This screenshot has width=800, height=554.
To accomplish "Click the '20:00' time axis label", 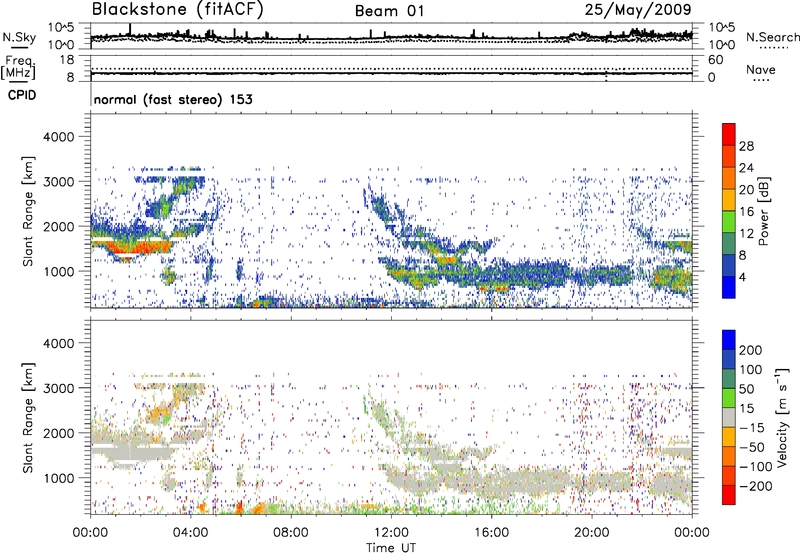I will [x=592, y=533].
